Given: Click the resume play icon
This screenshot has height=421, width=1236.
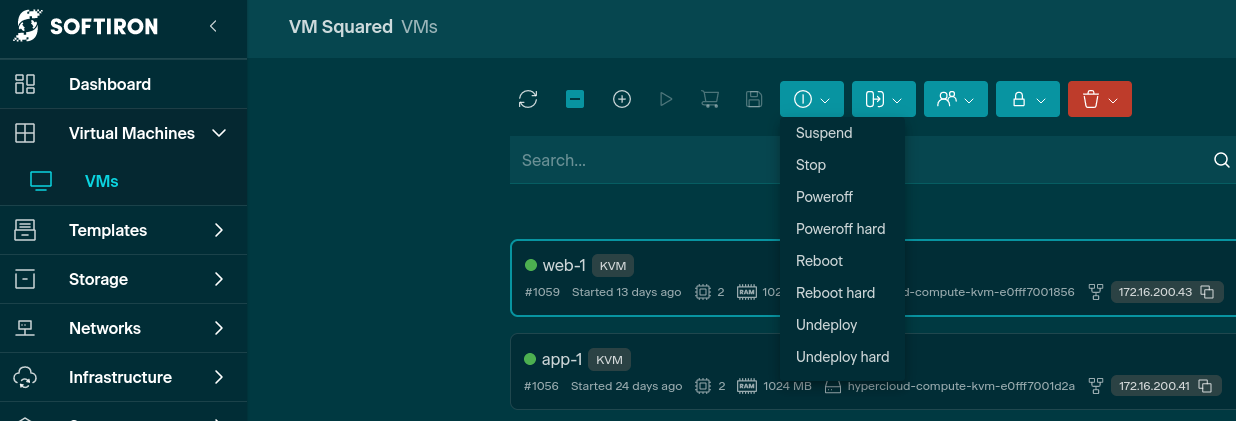Looking at the screenshot, I should click(x=666, y=99).
